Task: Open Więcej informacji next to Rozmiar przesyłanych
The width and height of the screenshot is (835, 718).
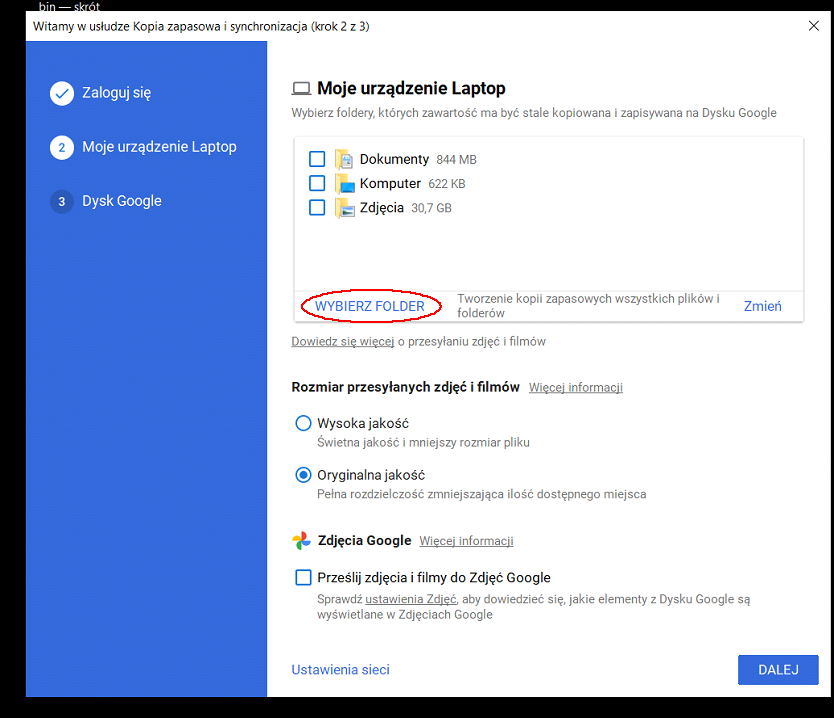Action: [576, 387]
